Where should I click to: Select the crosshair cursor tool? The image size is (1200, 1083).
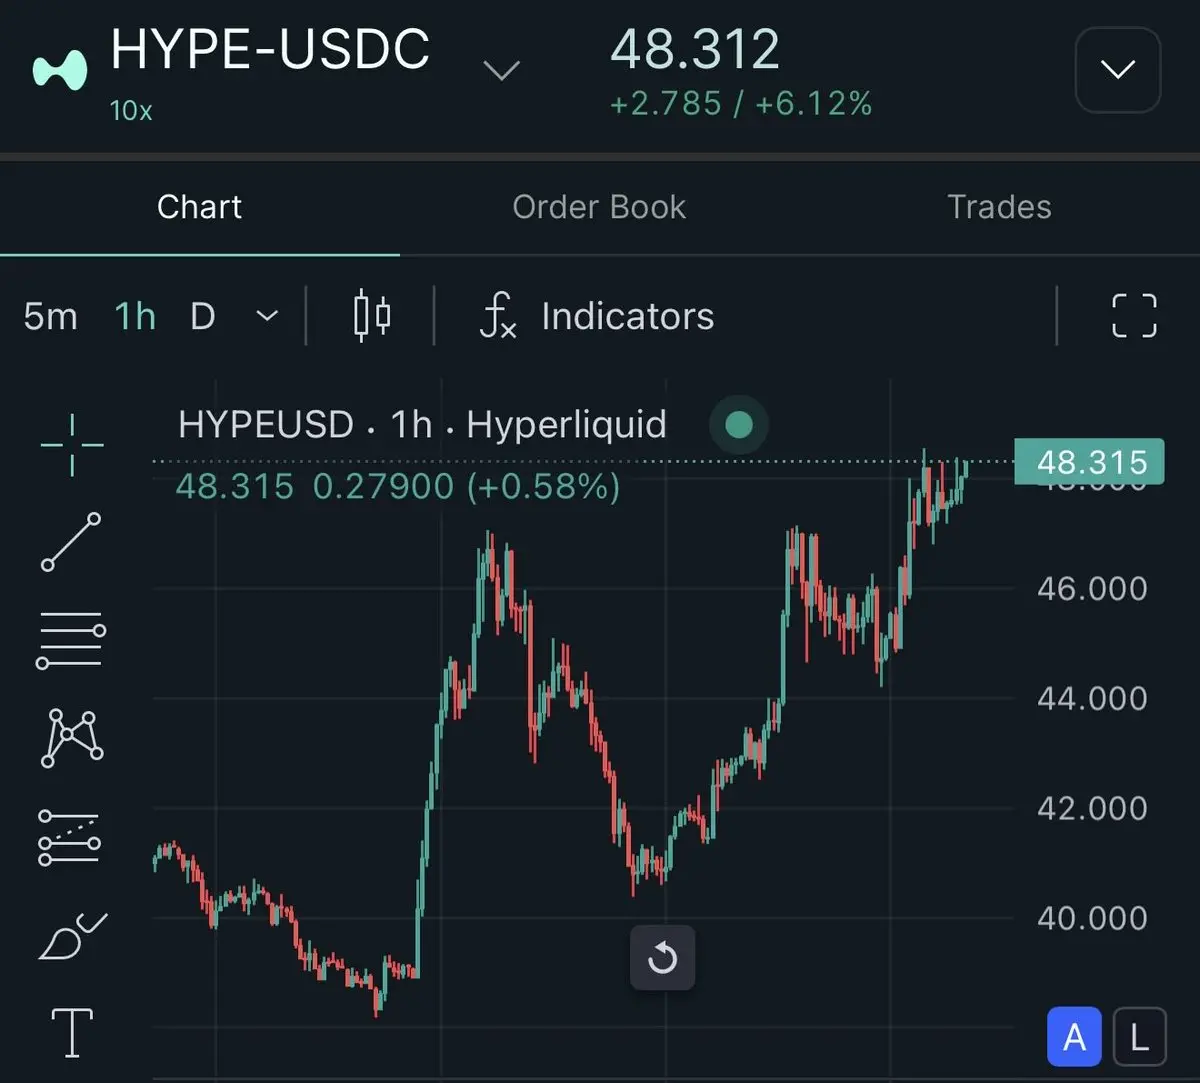(x=72, y=444)
